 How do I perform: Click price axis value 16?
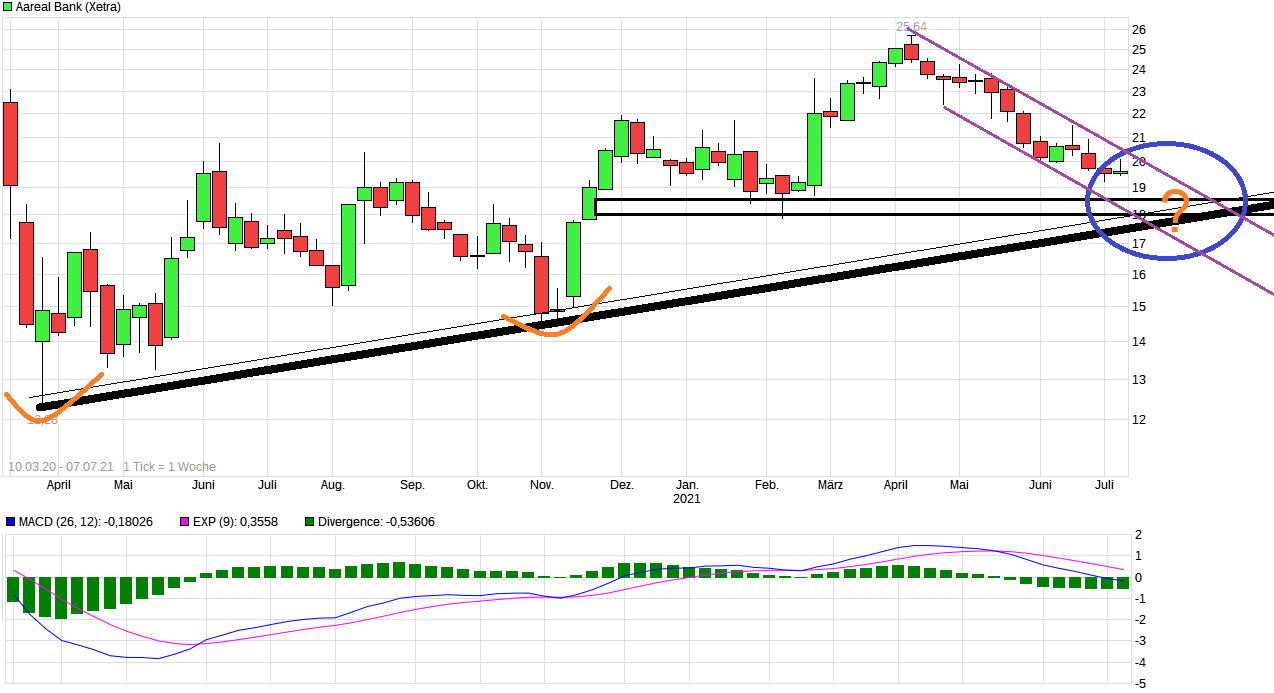click(x=1139, y=275)
